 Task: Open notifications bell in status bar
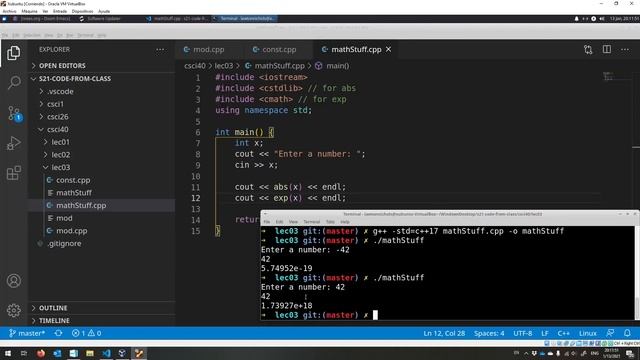(627, 333)
